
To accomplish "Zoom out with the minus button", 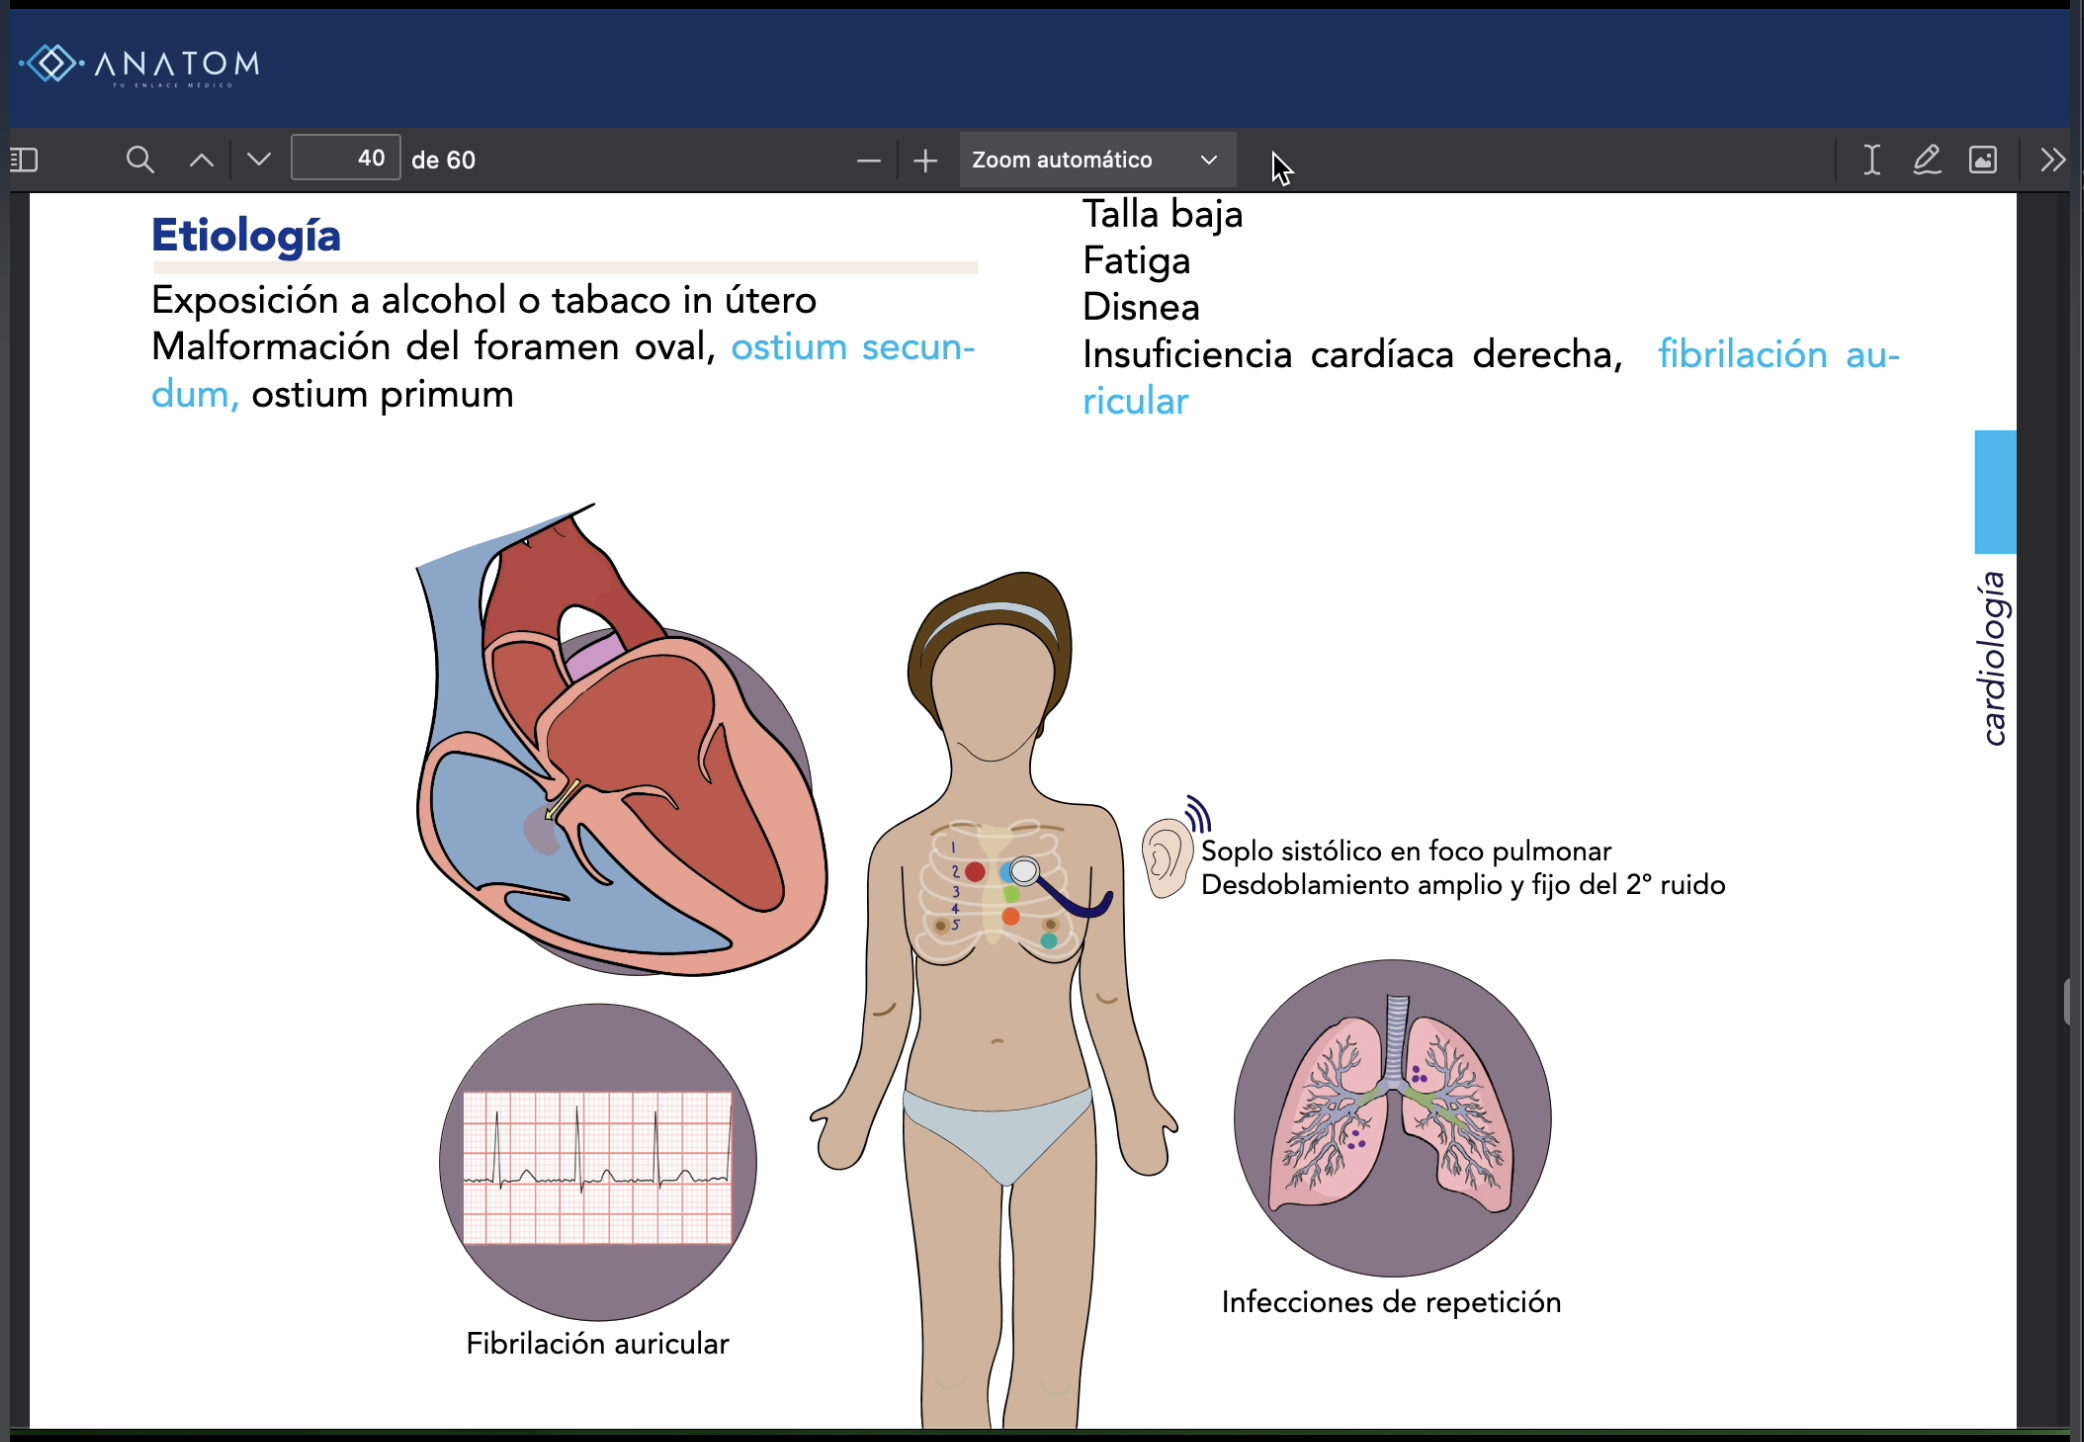I will click(868, 160).
